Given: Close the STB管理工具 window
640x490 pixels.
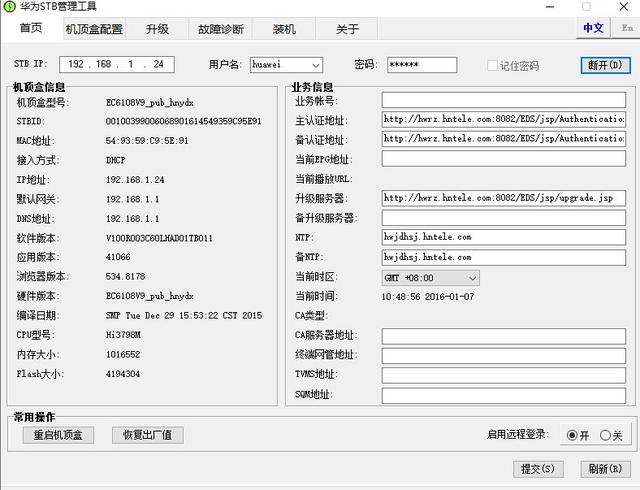Looking at the screenshot, I should 624,7.
